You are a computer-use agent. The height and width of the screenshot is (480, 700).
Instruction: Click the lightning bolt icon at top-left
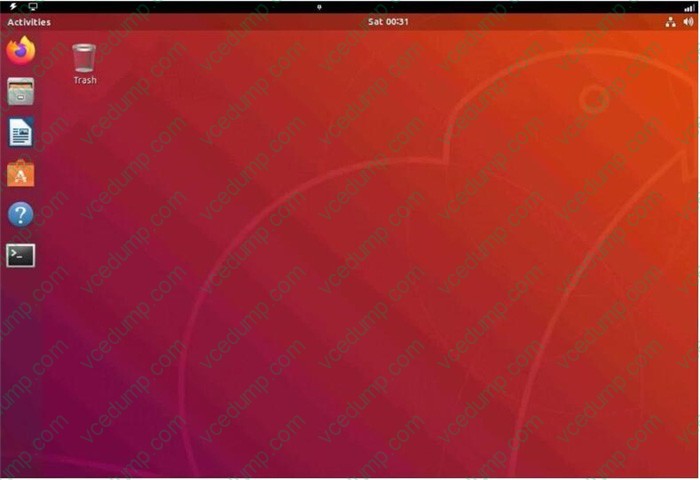click(13, 6)
